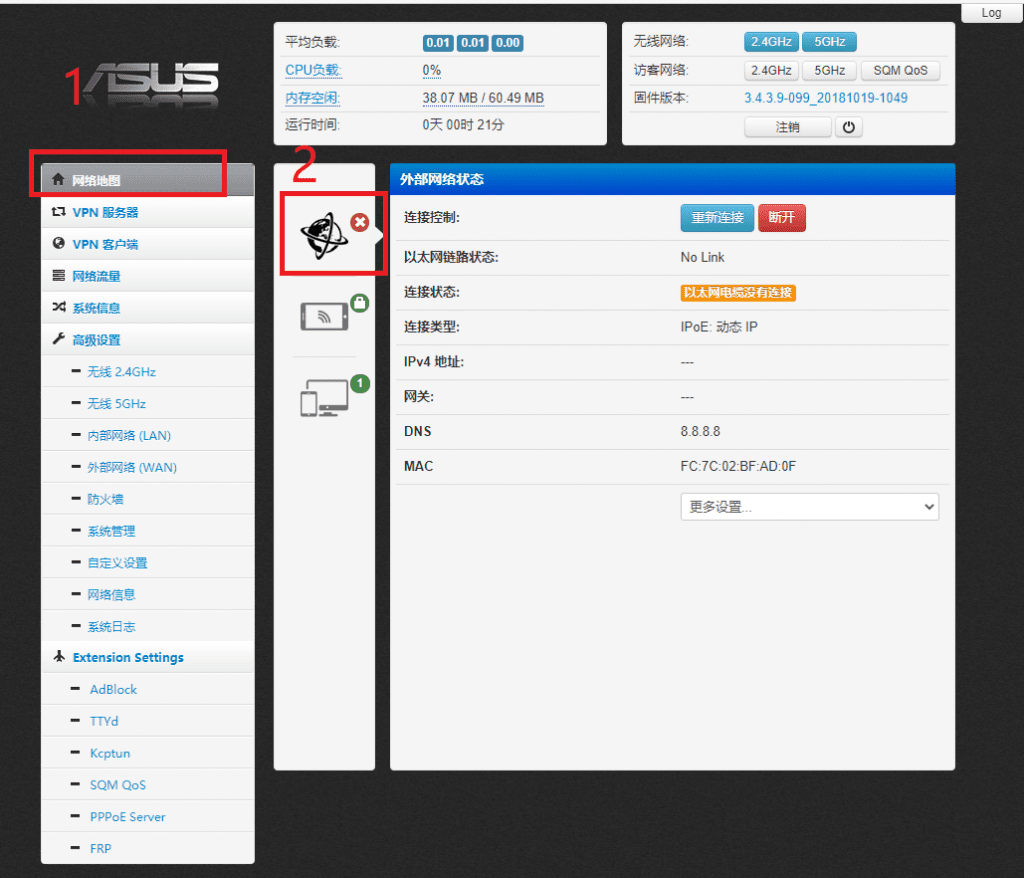Open 防火墙 settings
Image resolution: width=1024 pixels, height=878 pixels.
coord(148,499)
